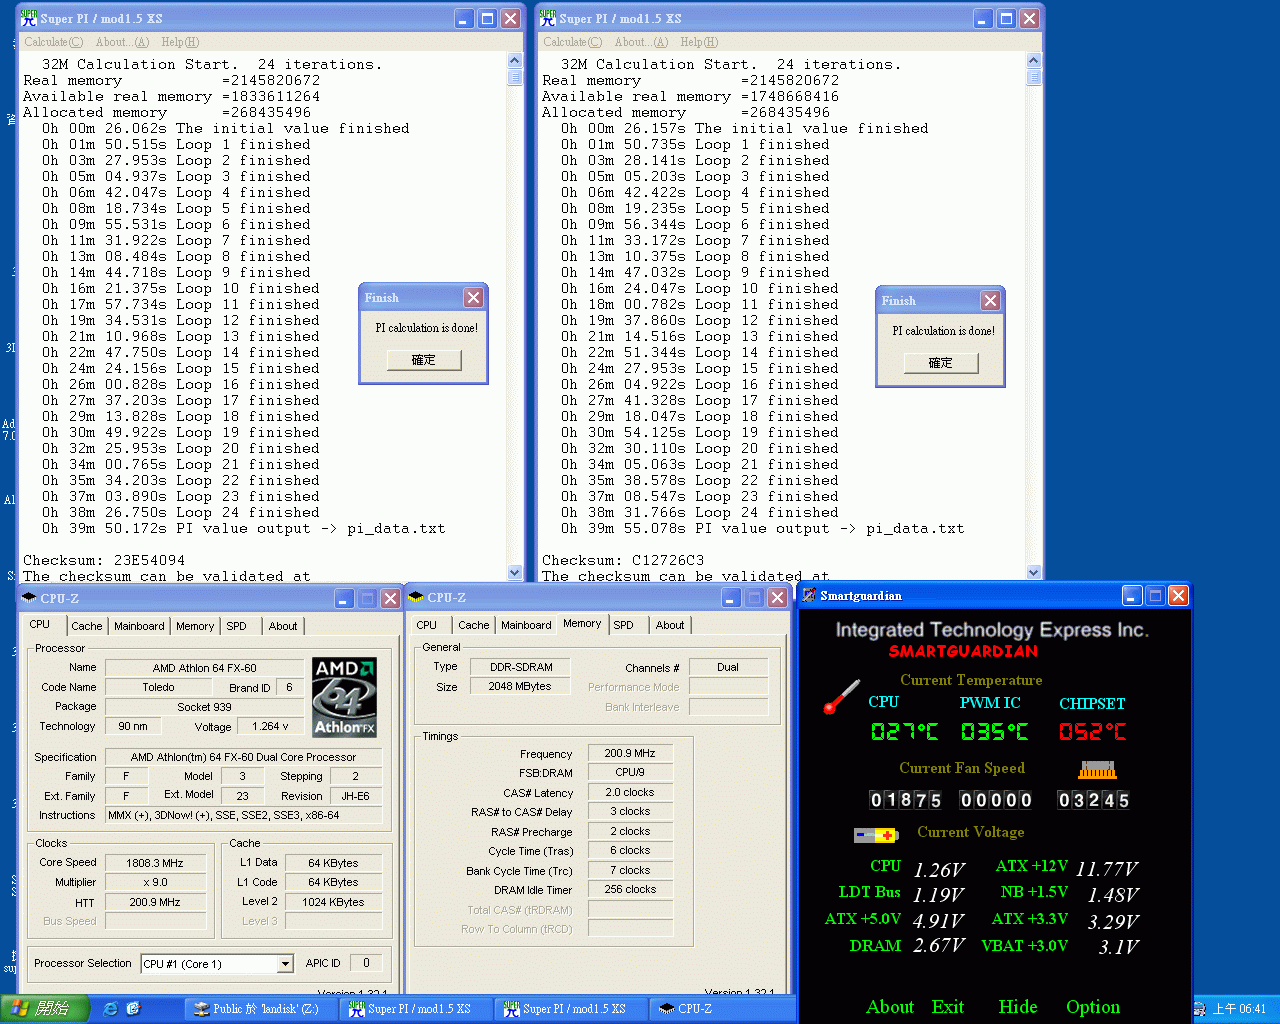Click the CHIPSET temperature 052°C reading

[1092, 732]
